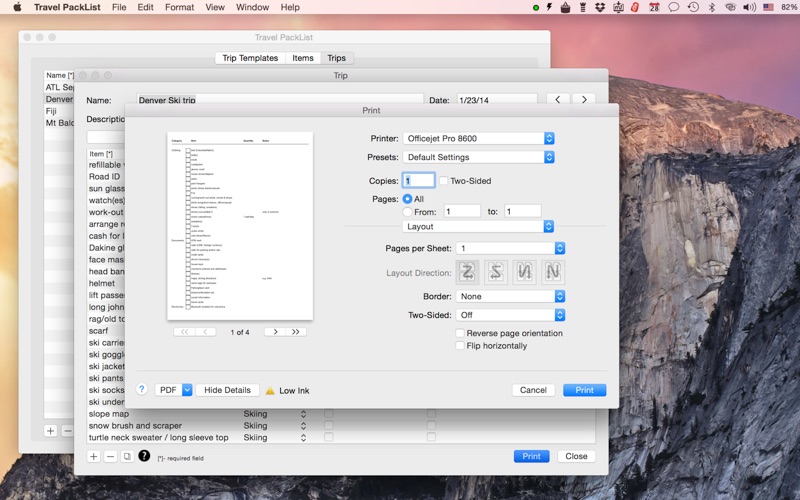
Task: Open the Presets dropdown
Action: pos(478,157)
